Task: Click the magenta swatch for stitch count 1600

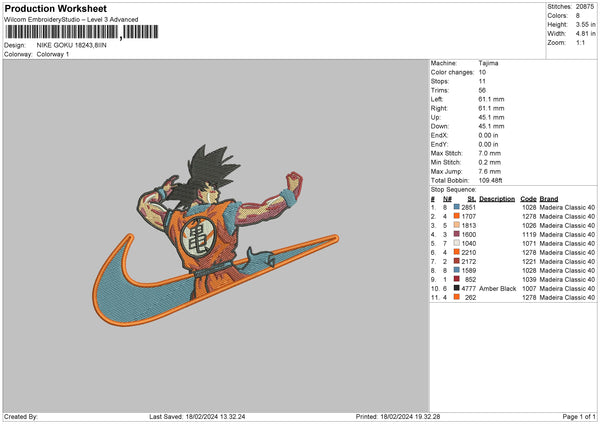Action: 457,234
